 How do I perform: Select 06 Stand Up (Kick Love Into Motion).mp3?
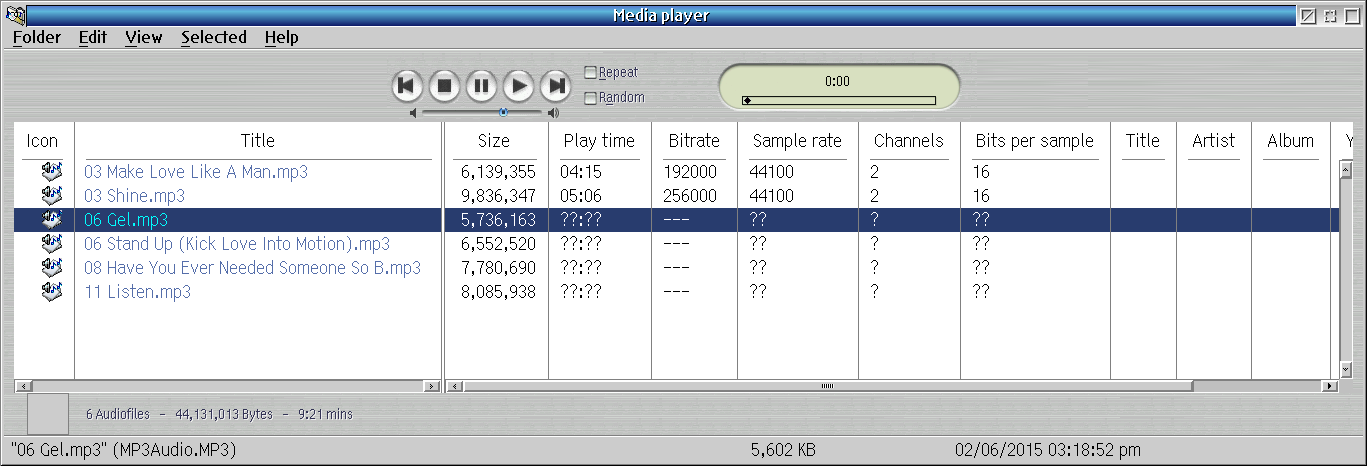pyautogui.click(x=237, y=244)
